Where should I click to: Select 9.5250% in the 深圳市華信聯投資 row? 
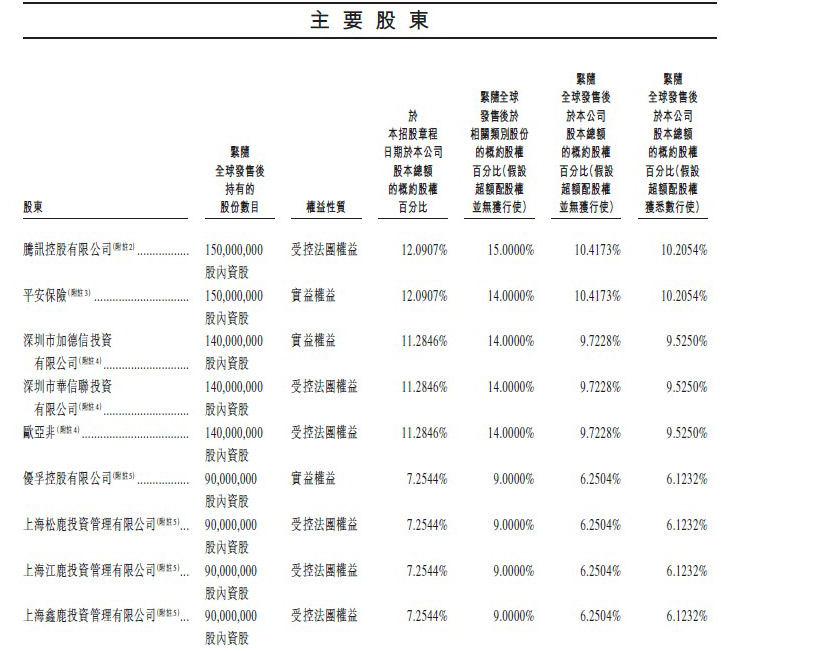687,387
